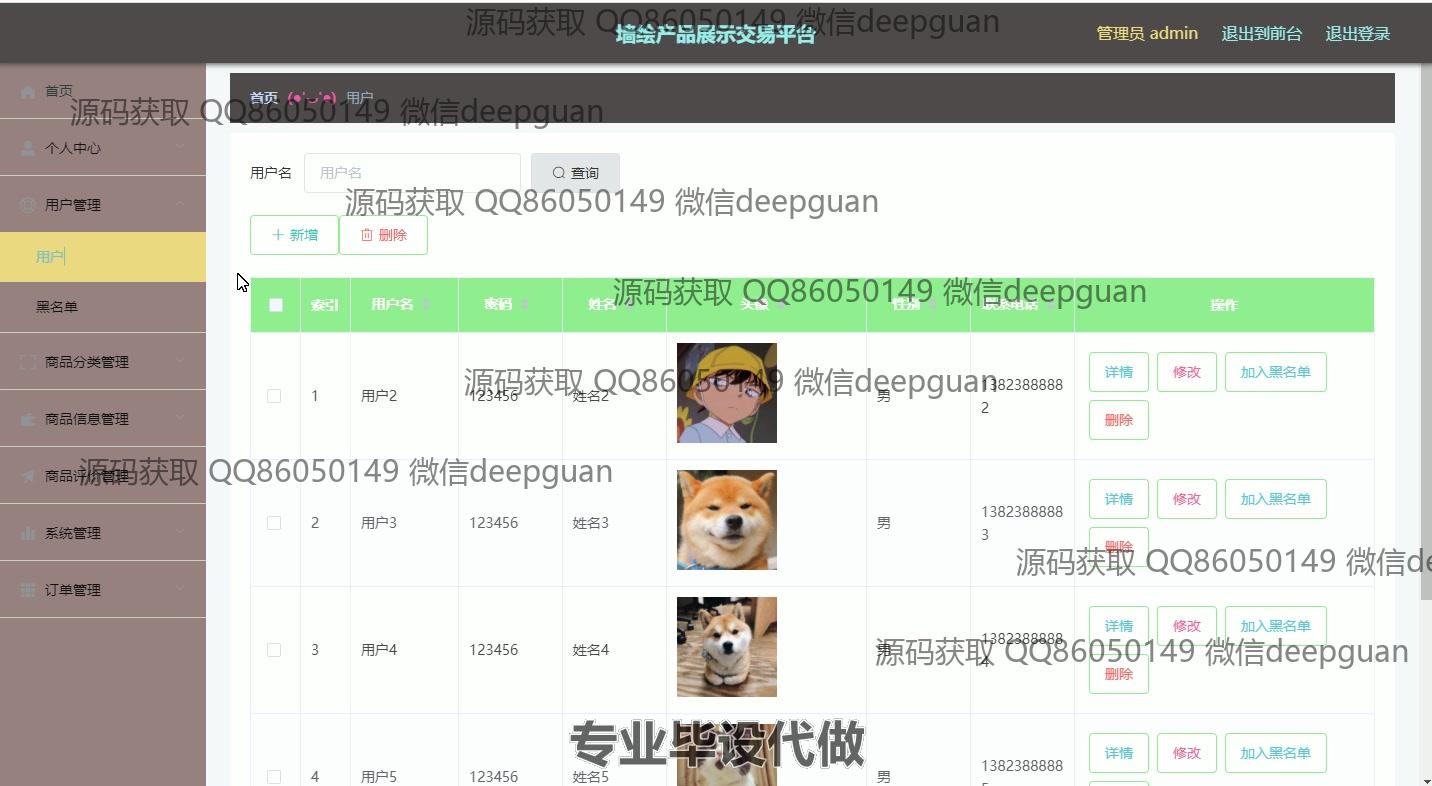
Task: Click the icon beside 商品信息管理
Action: 28,419
